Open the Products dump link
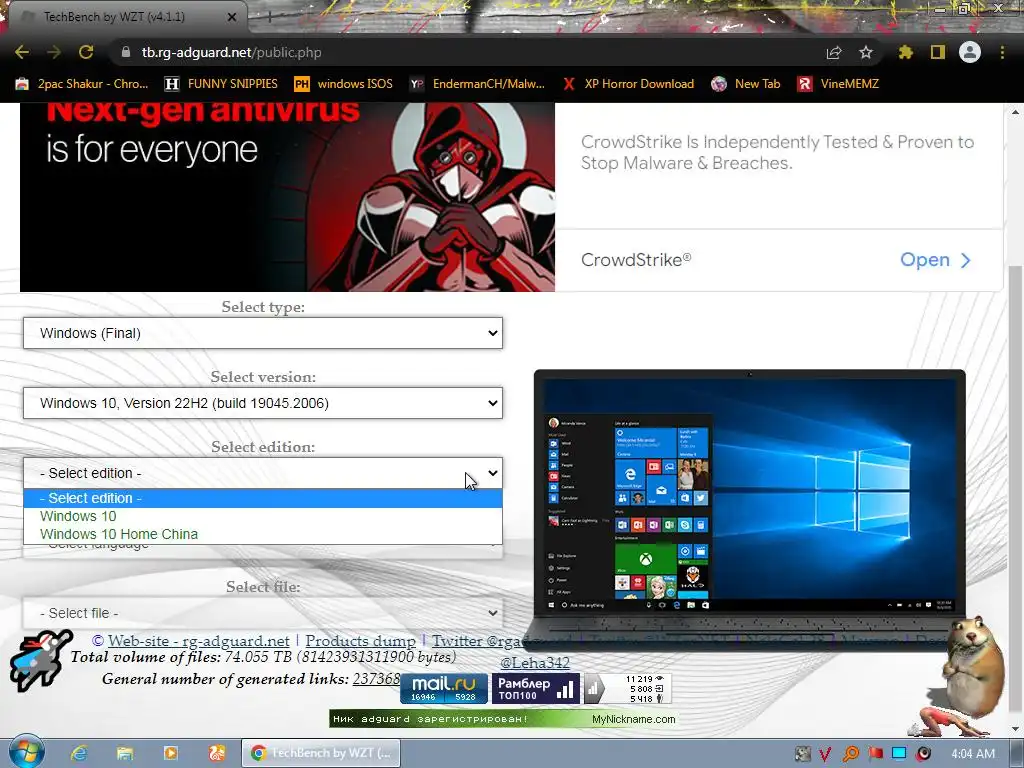Viewport: 1024px width, 768px height. point(360,641)
